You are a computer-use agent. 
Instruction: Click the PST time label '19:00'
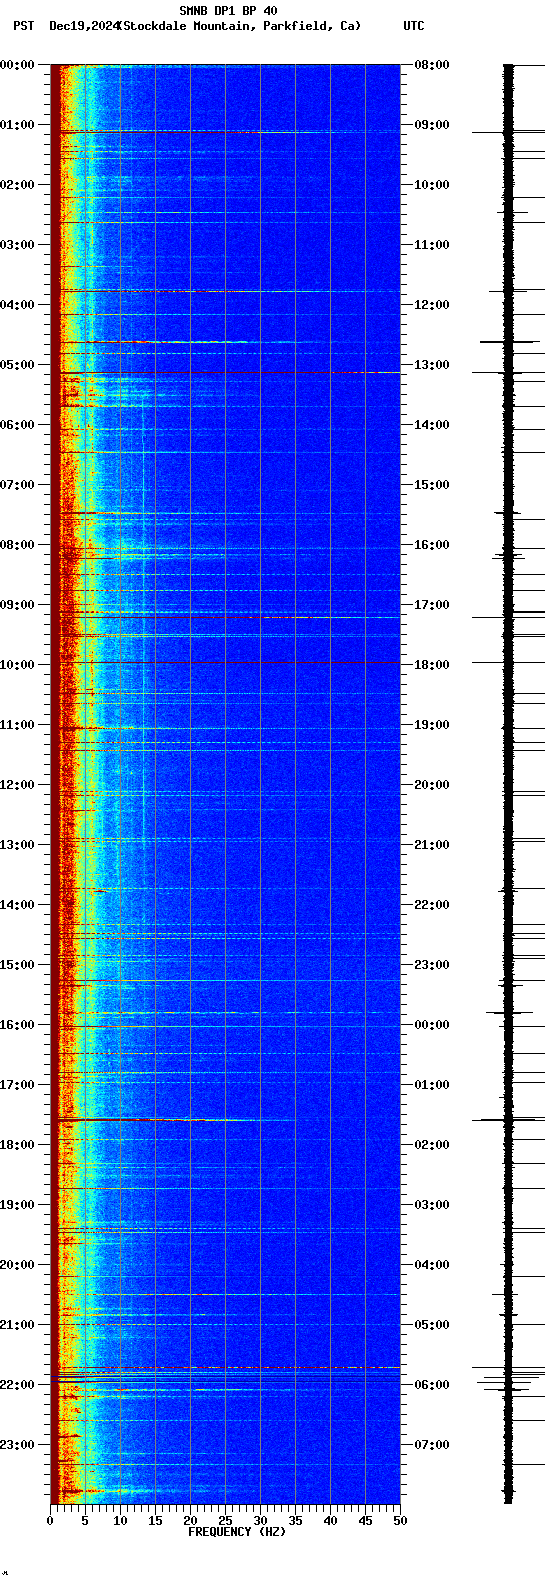coord(17,1205)
